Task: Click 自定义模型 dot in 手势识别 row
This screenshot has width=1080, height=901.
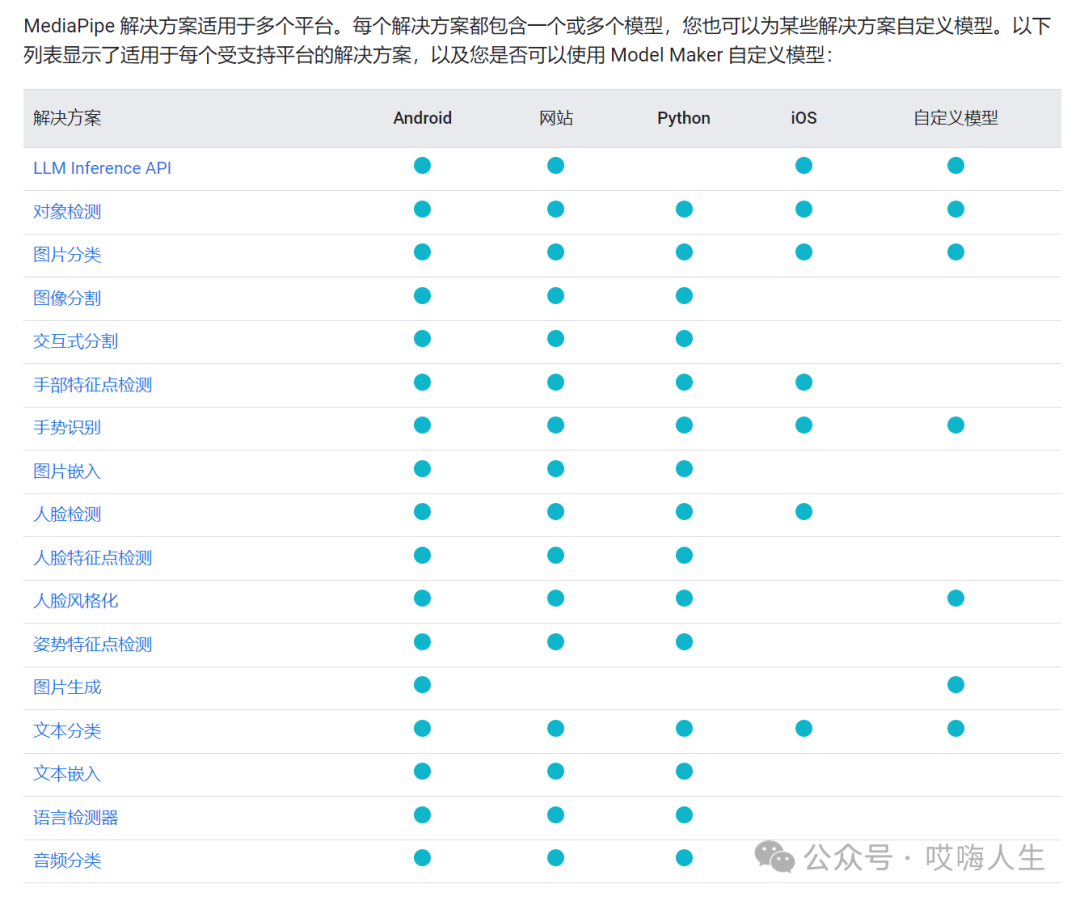Action: pos(955,425)
